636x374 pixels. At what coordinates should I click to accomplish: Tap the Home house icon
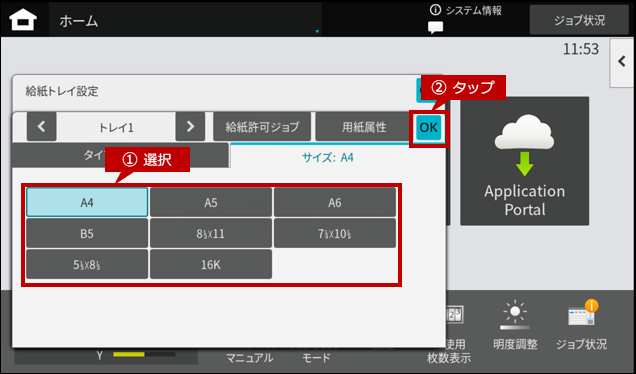(23, 19)
